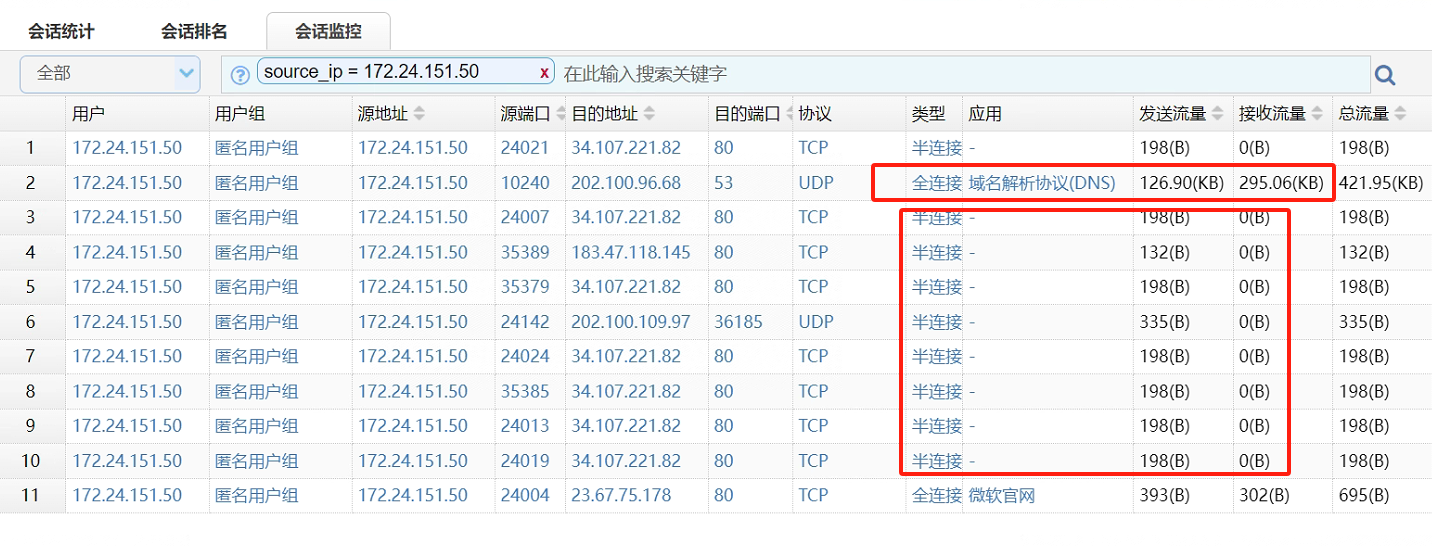Image resolution: width=1432 pixels, height=546 pixels.
Task: Select total traffic 421.95(KB) cell
Action: 1381,183
